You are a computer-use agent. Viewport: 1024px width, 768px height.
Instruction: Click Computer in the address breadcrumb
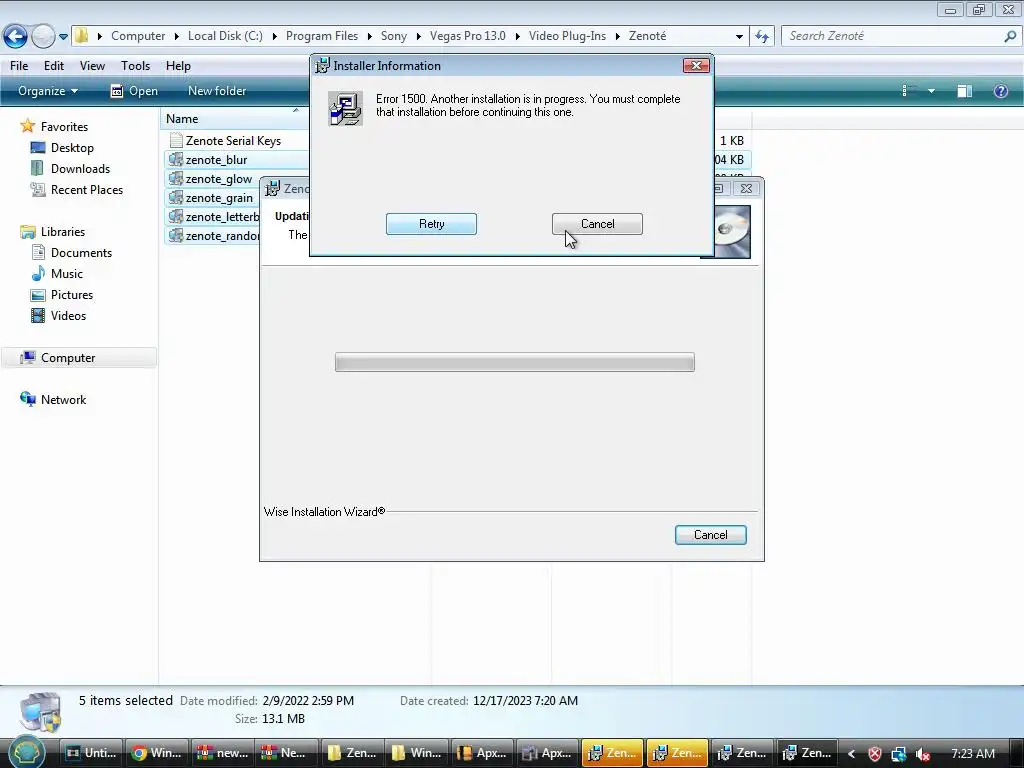(138, 36)
